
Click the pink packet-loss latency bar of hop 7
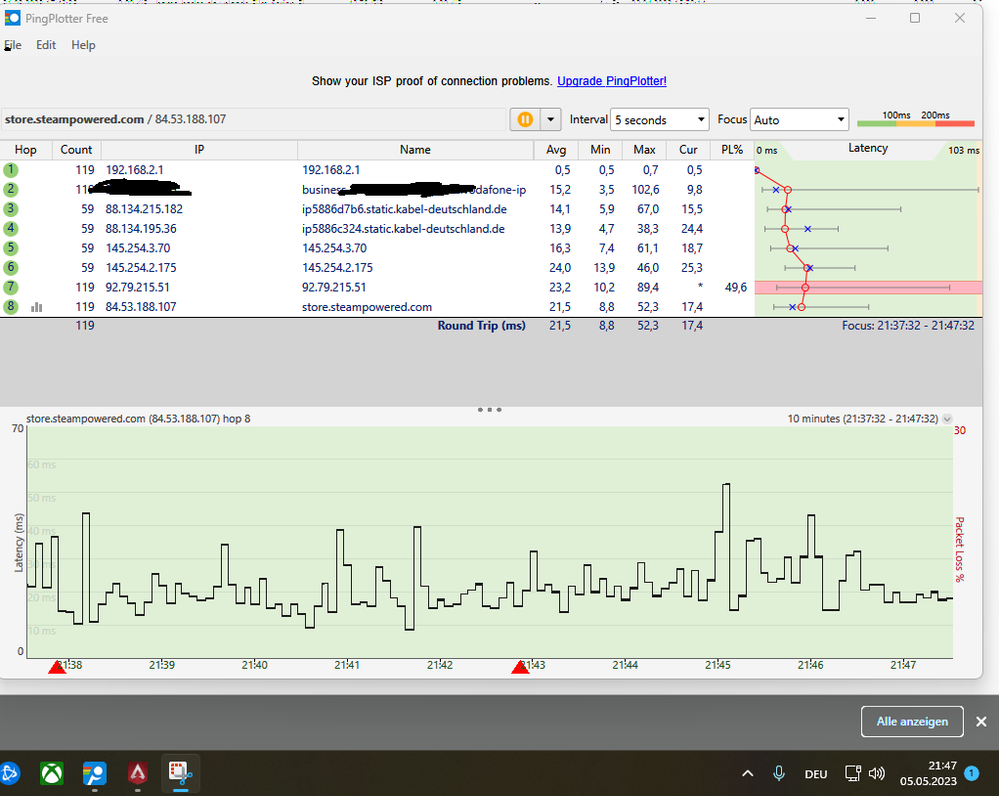(x=868, y=287)
